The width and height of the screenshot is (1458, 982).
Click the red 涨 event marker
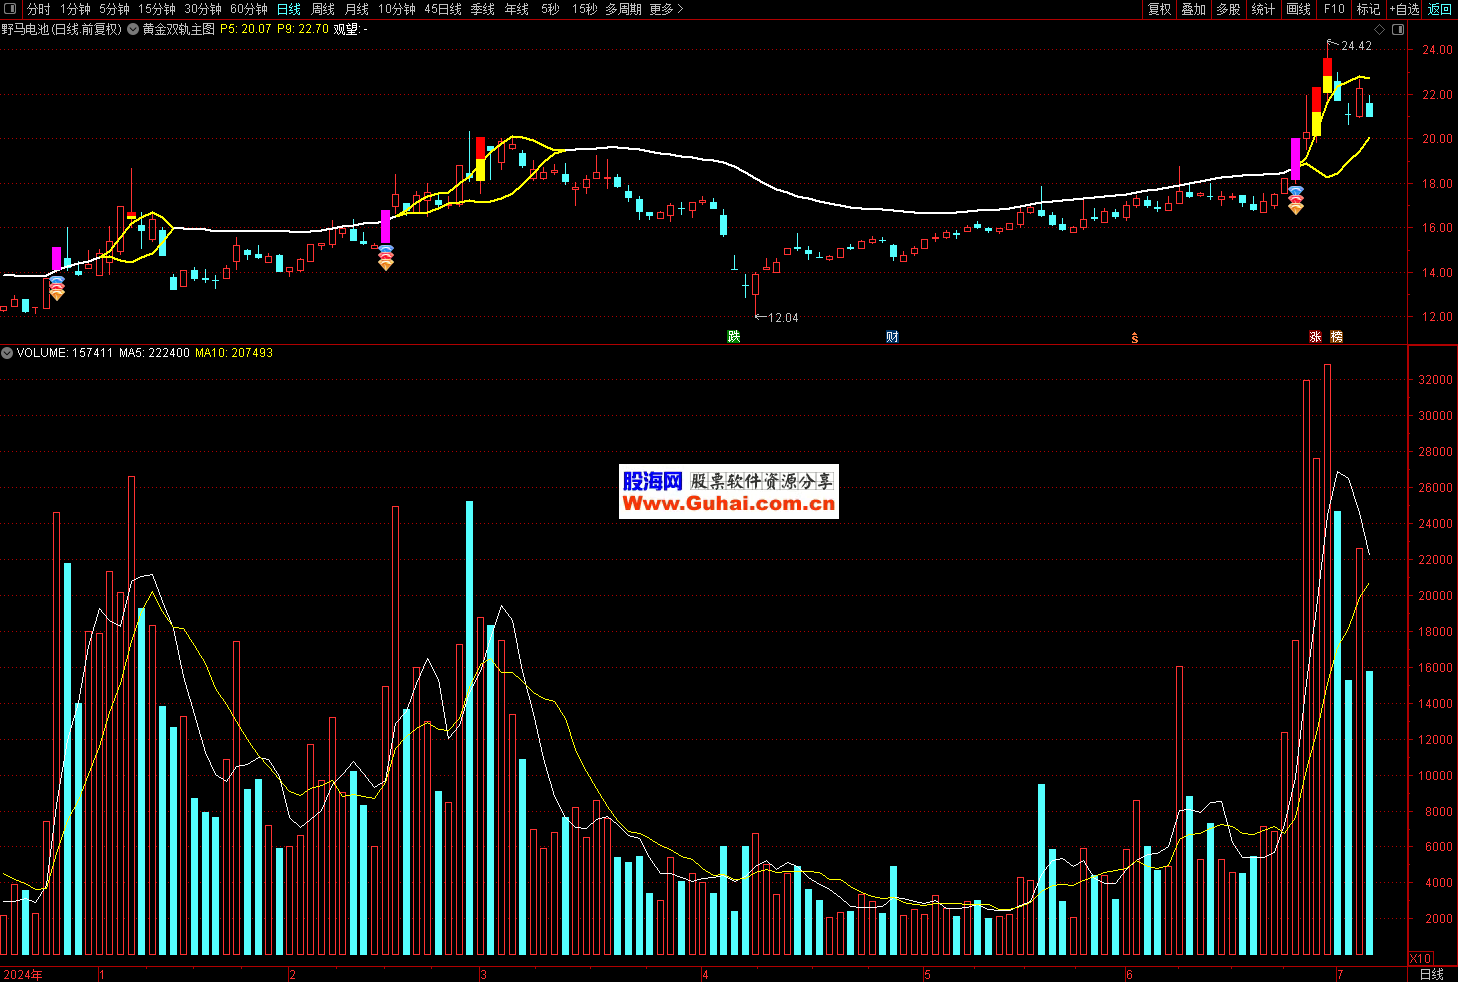pos(1316,337)
